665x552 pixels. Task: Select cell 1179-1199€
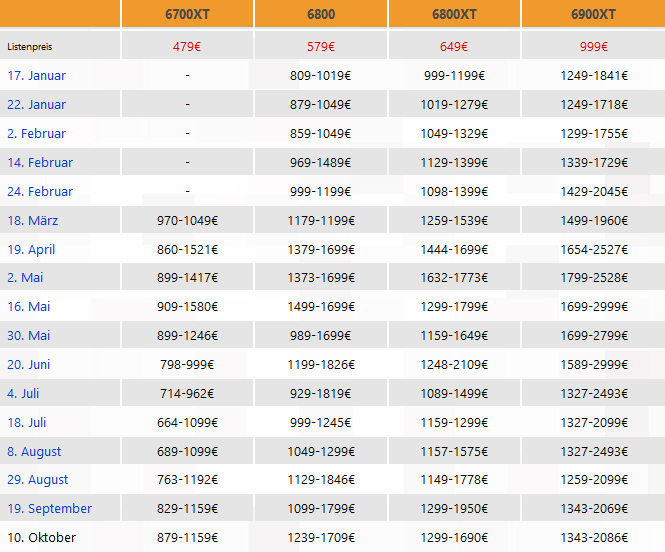tap(321, 220)
